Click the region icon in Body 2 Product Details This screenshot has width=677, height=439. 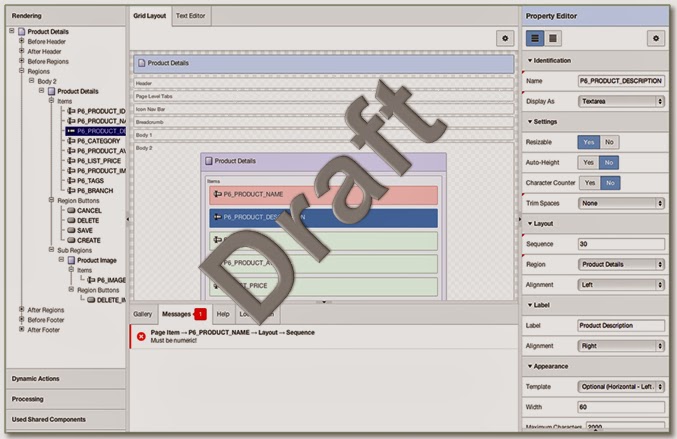point(209,161)
